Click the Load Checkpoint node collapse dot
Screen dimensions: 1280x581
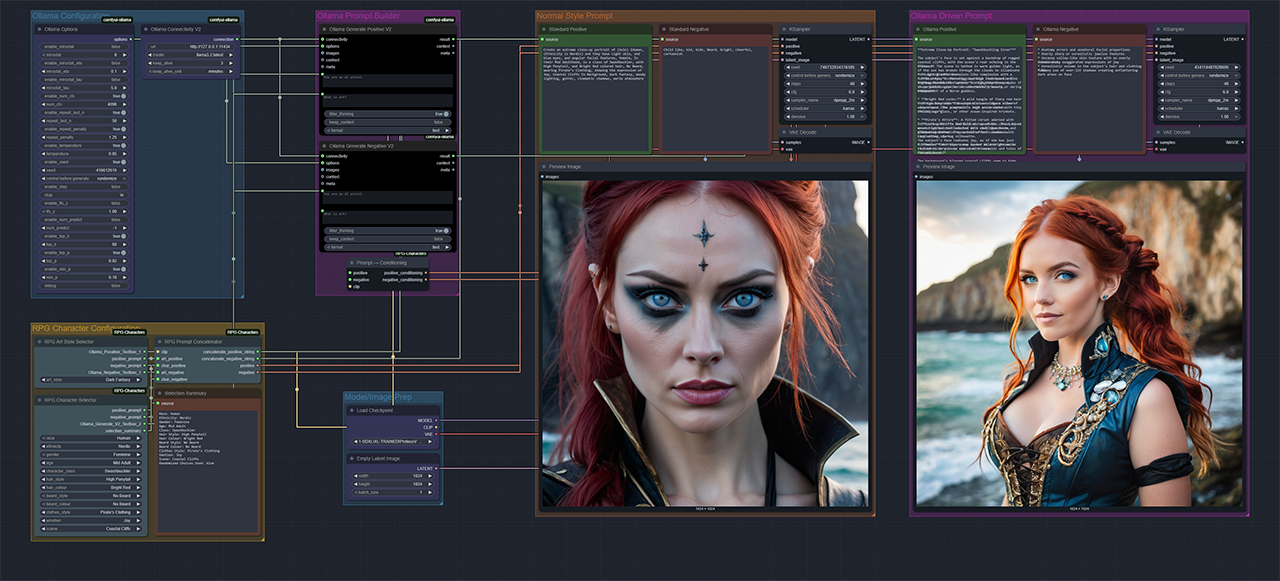pyautogui.click(x=351, y=410)
